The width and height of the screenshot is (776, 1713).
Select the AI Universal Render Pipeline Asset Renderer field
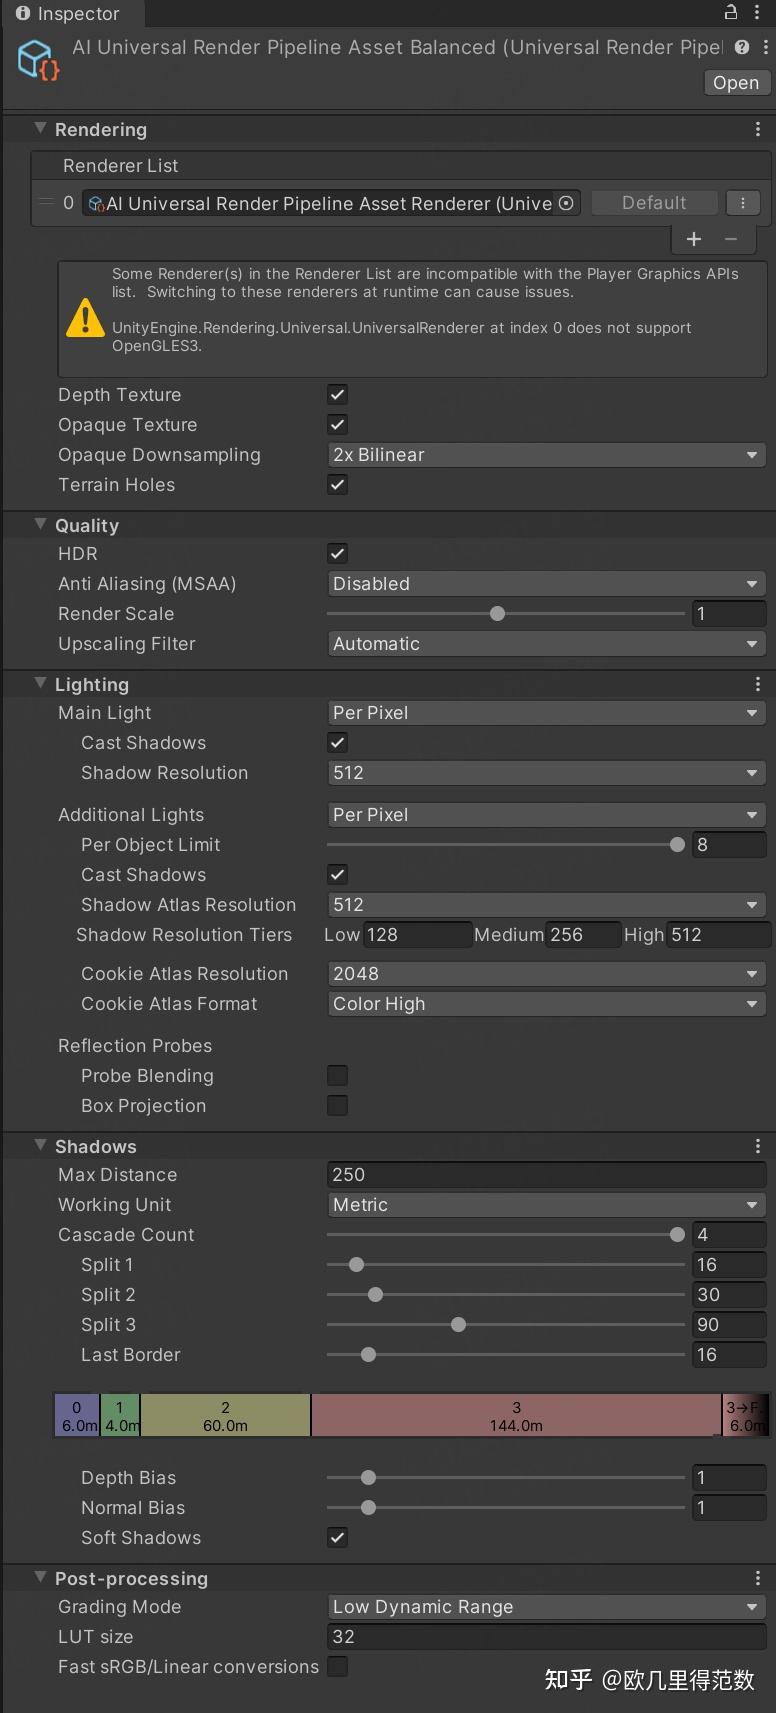[331, 203]
